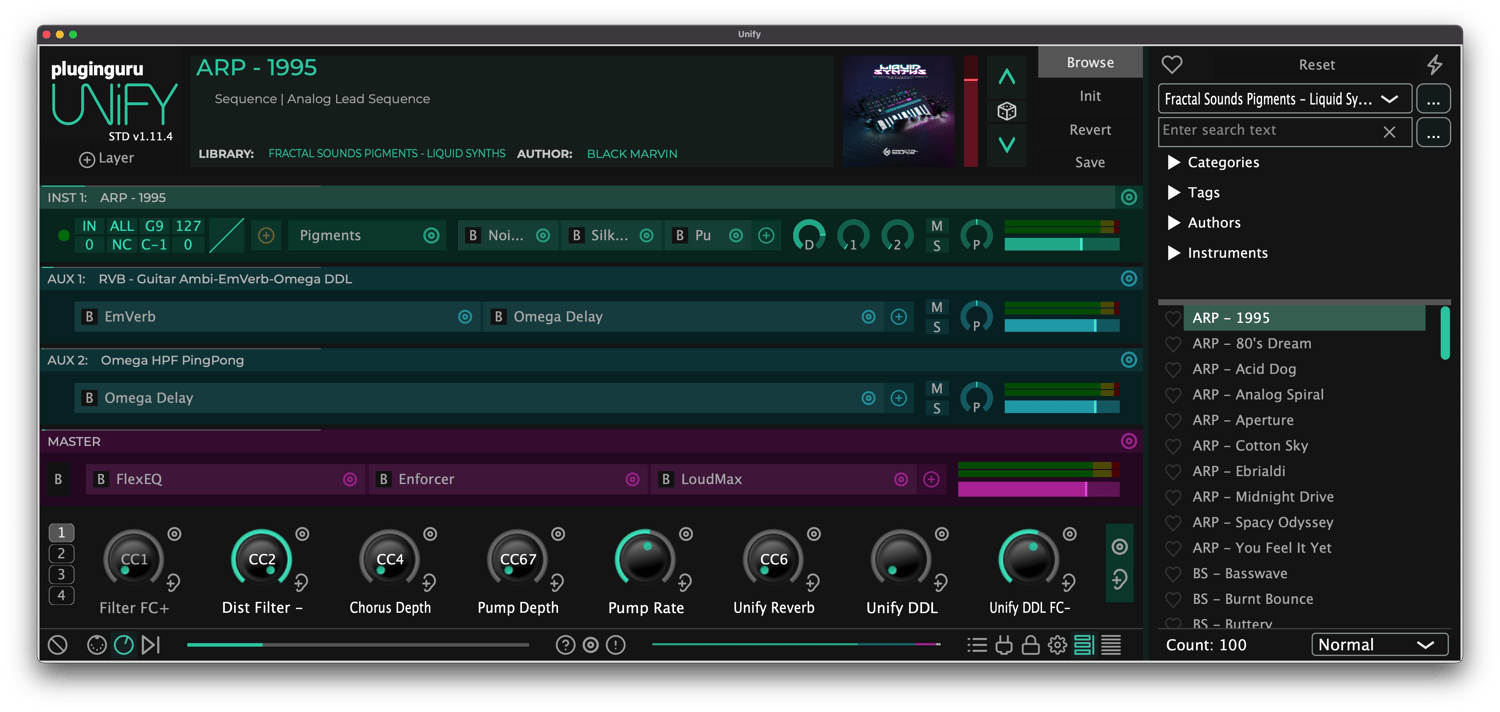The image size is (1500, 712).
Task: Click the panic stop icon in bottom toolbar
Action: [58, 645]
